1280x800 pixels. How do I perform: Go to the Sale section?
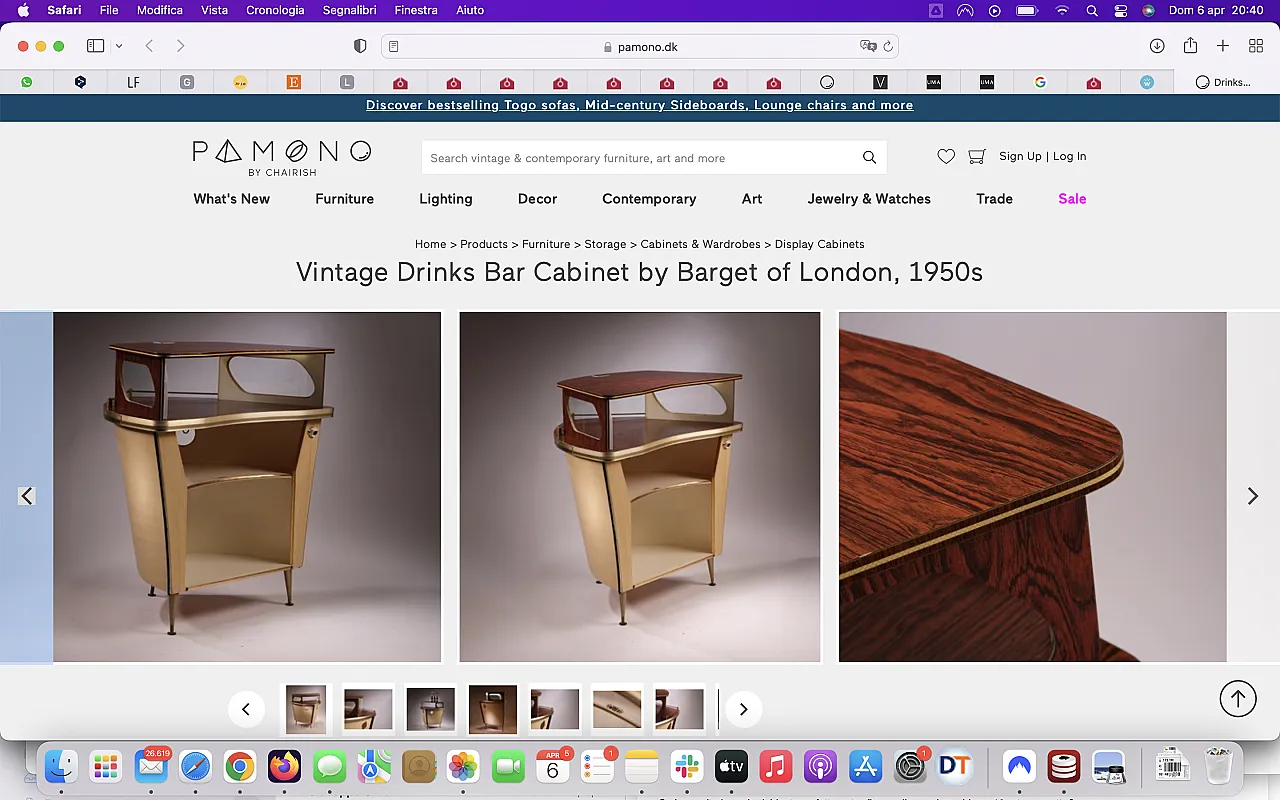click(1072, 199)
